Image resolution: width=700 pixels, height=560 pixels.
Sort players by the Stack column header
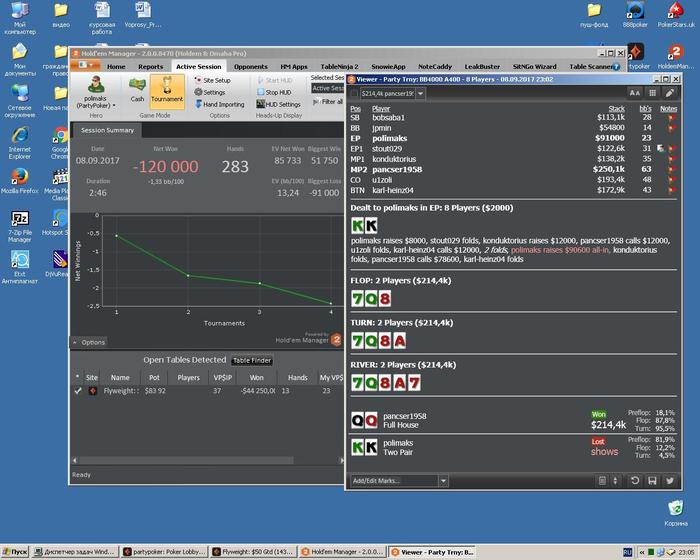coord(617,109)
